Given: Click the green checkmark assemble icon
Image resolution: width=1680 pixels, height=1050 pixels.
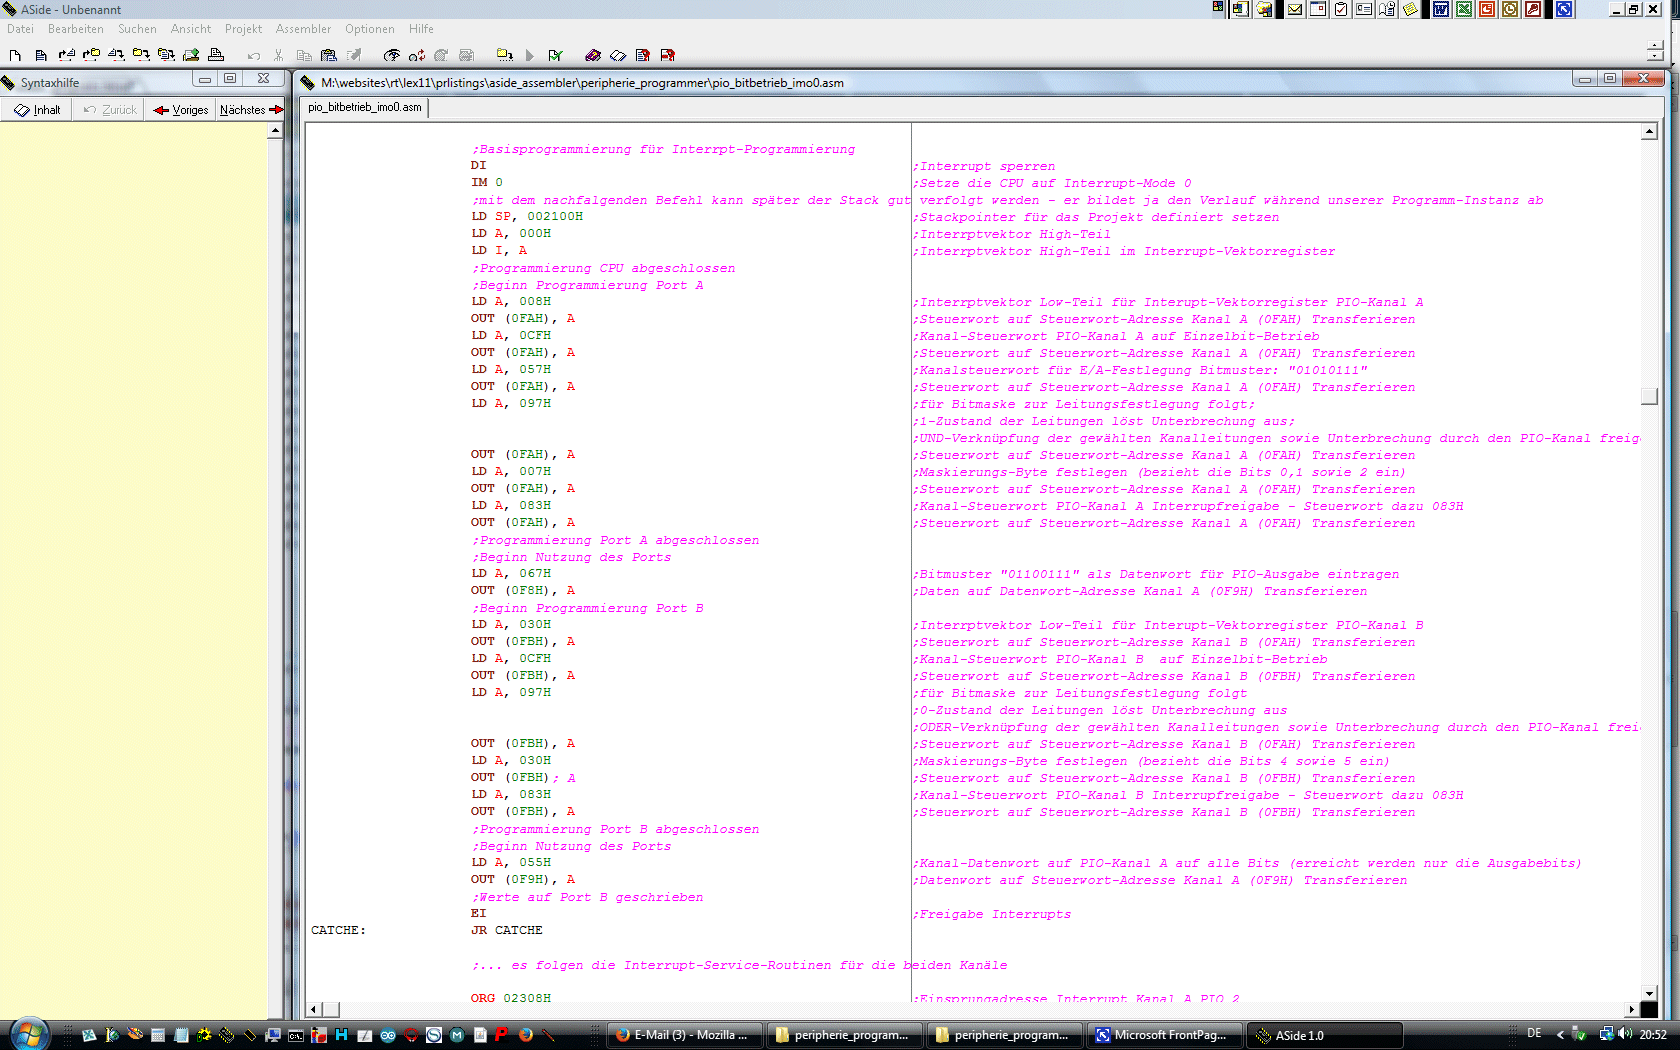Looking at the screenshot, I should coord(555,55).
